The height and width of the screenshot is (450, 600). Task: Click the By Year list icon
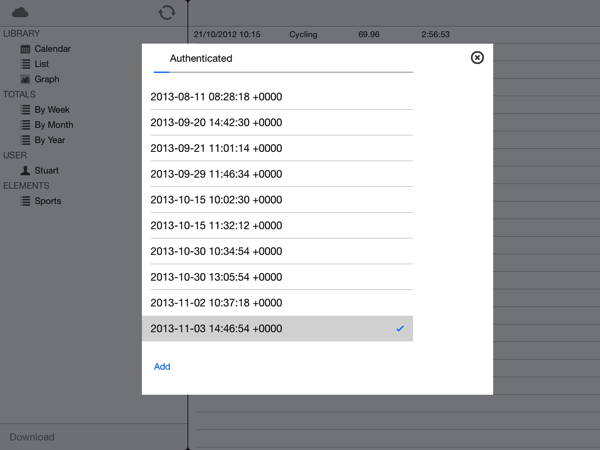point(25,140)
